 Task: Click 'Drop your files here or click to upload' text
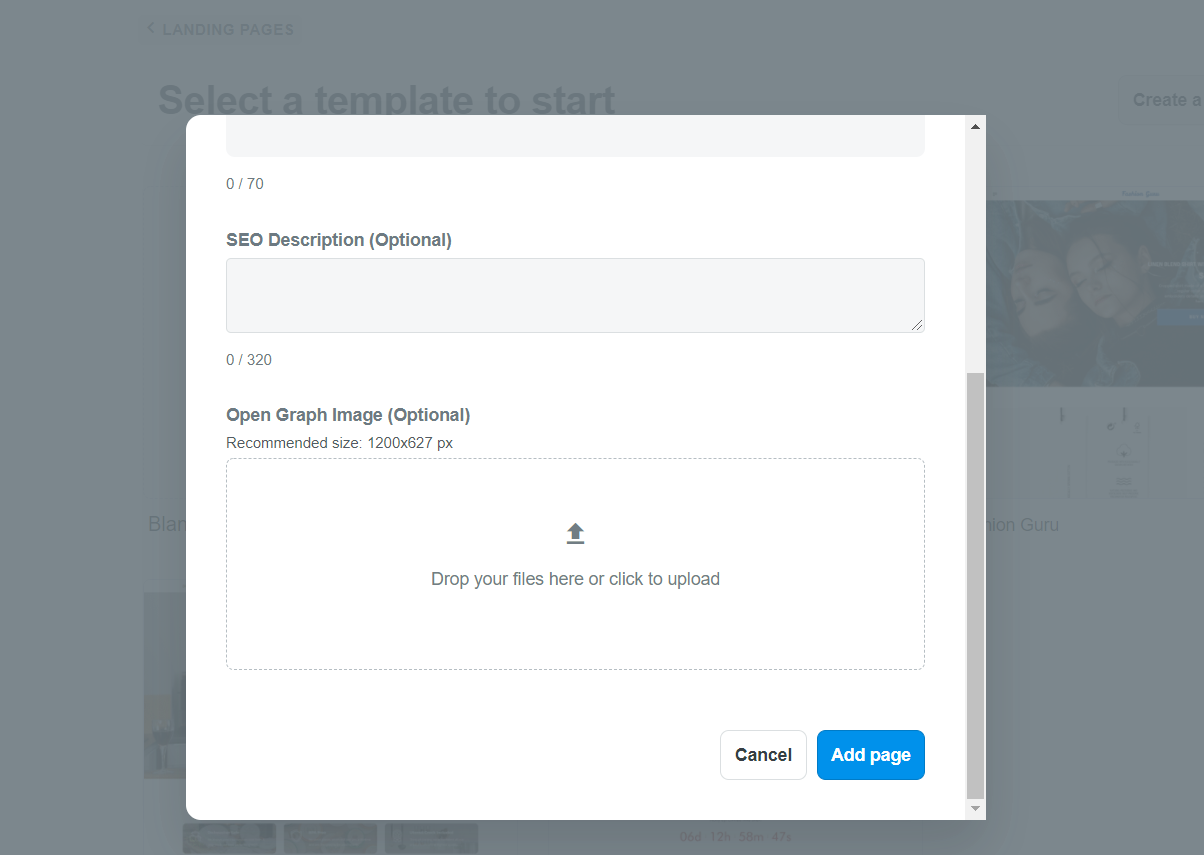[x=575, y=579]
